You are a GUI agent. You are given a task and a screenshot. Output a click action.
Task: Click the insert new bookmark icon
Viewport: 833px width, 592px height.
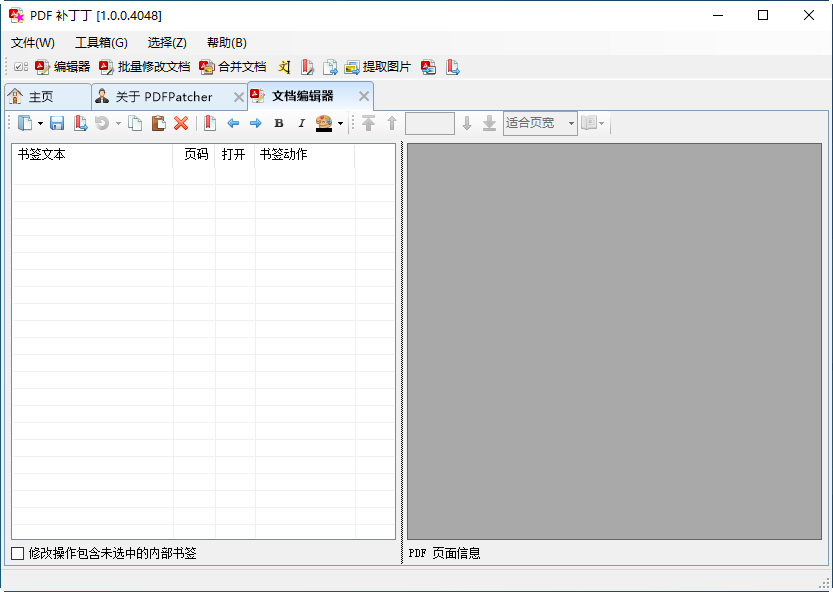pyautogui.click(x=210, y=123)
